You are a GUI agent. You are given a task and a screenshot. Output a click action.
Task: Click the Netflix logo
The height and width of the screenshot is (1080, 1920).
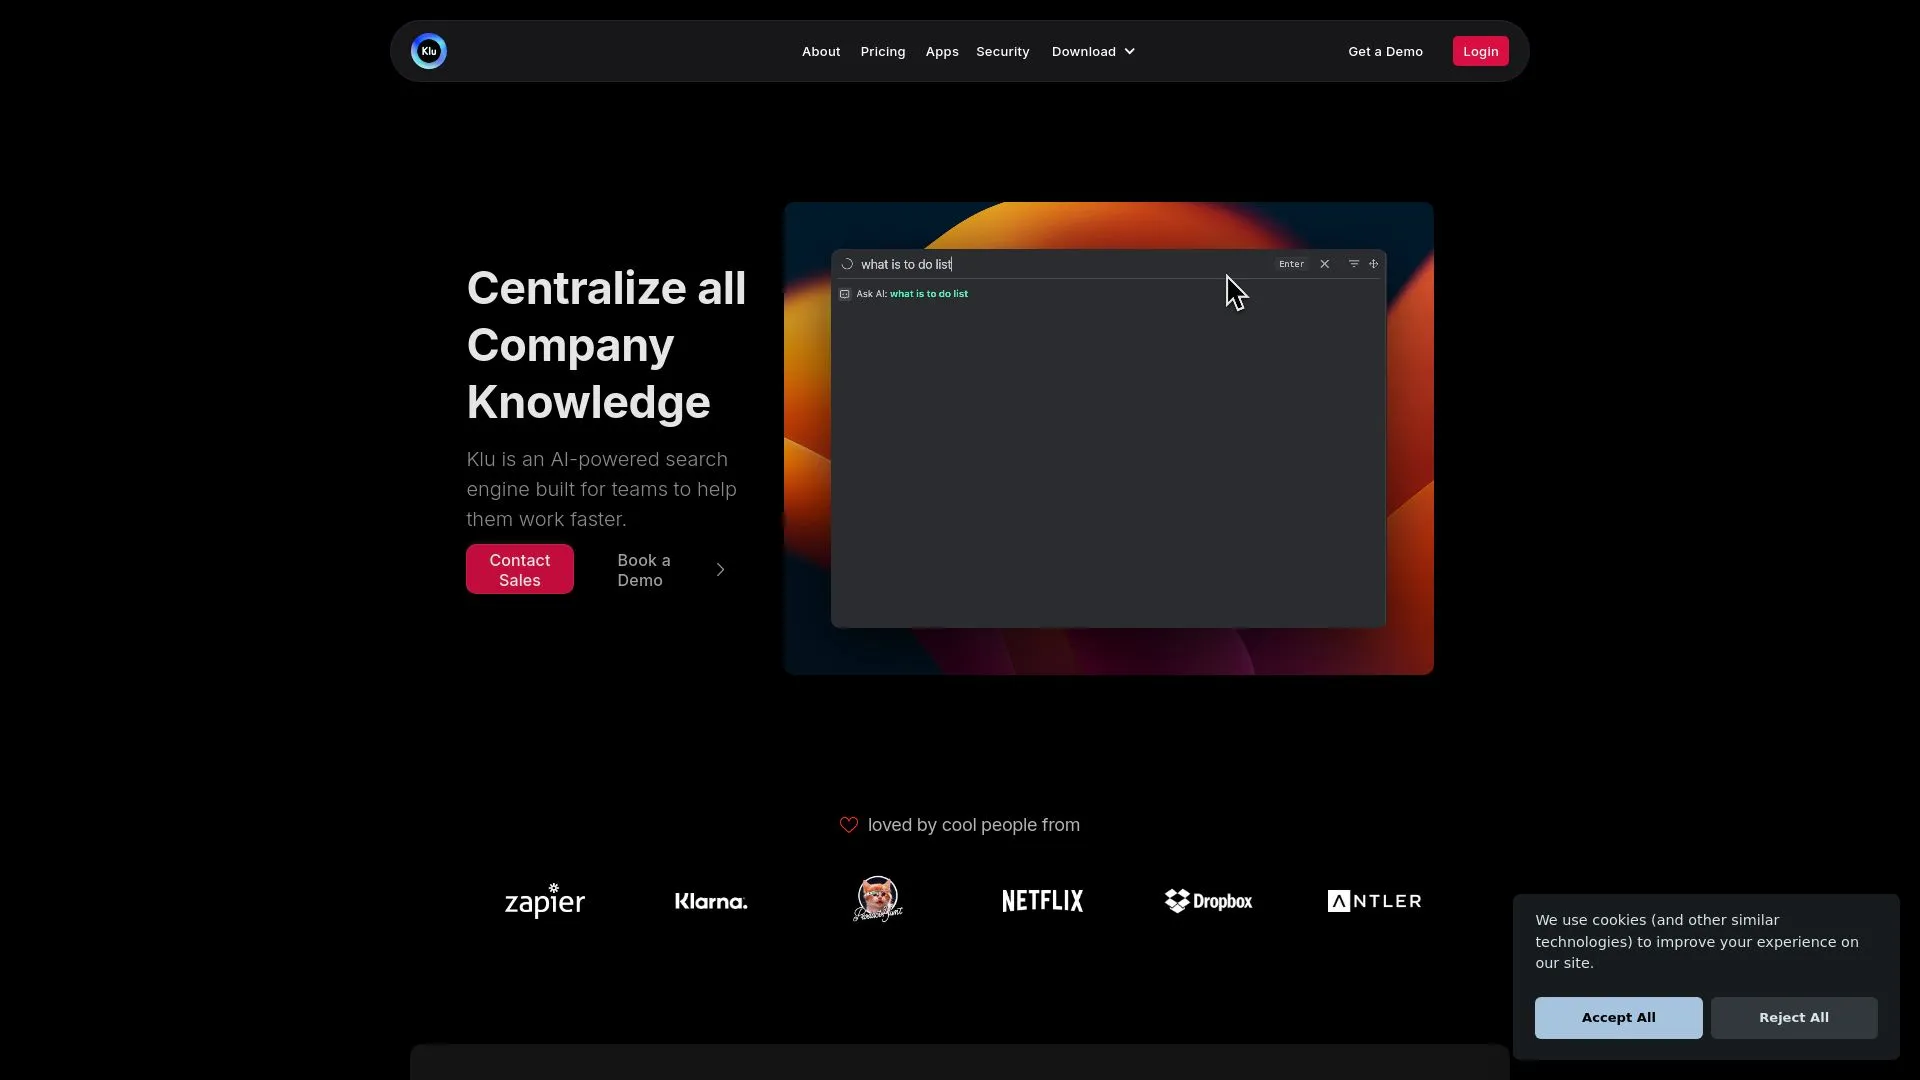click(1042, 901)
